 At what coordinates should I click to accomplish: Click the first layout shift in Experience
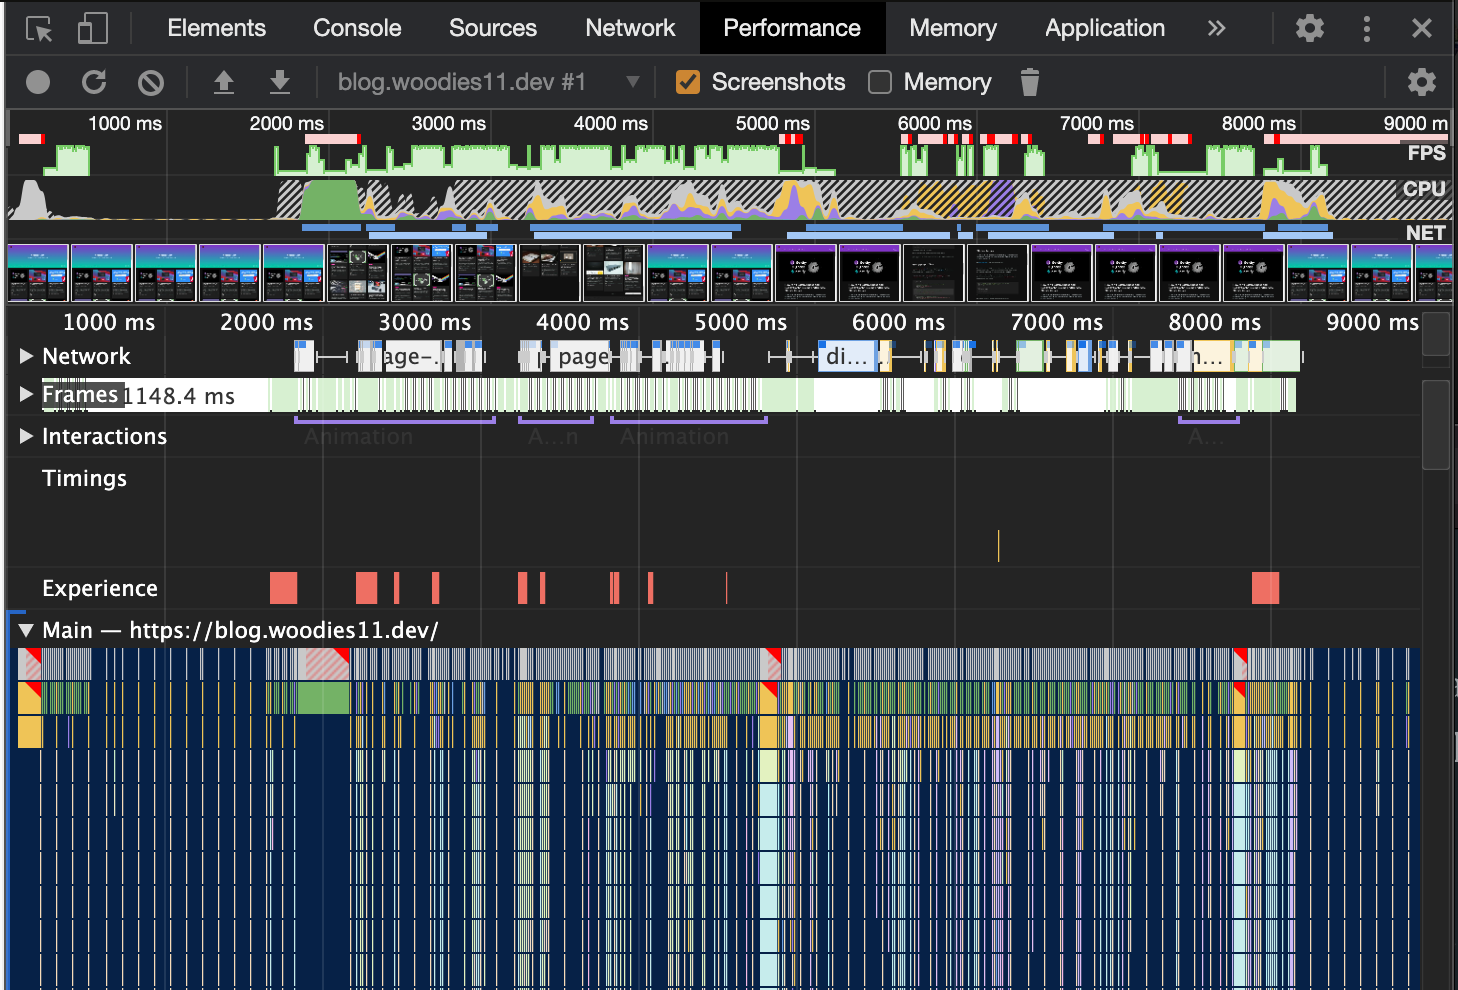tap(284, 588)
